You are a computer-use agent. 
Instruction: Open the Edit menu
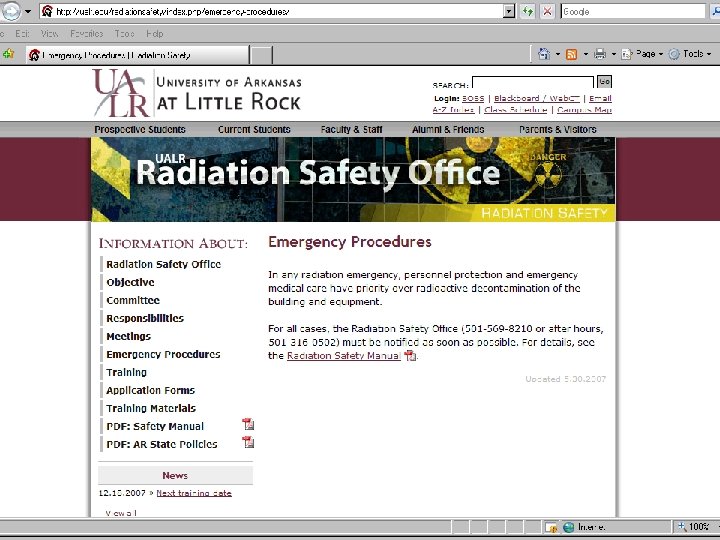pyautogui.click(x=22, y=34)
